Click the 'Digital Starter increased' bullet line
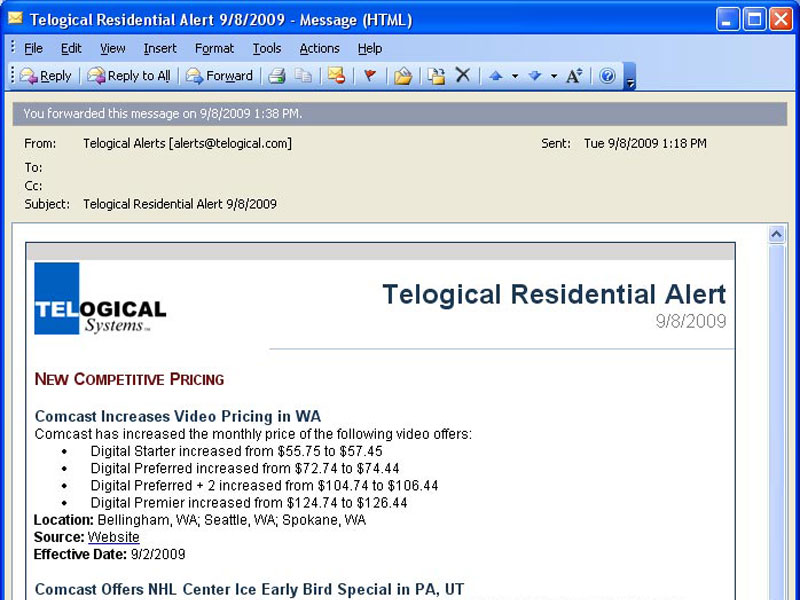 (x=236, y=452)
